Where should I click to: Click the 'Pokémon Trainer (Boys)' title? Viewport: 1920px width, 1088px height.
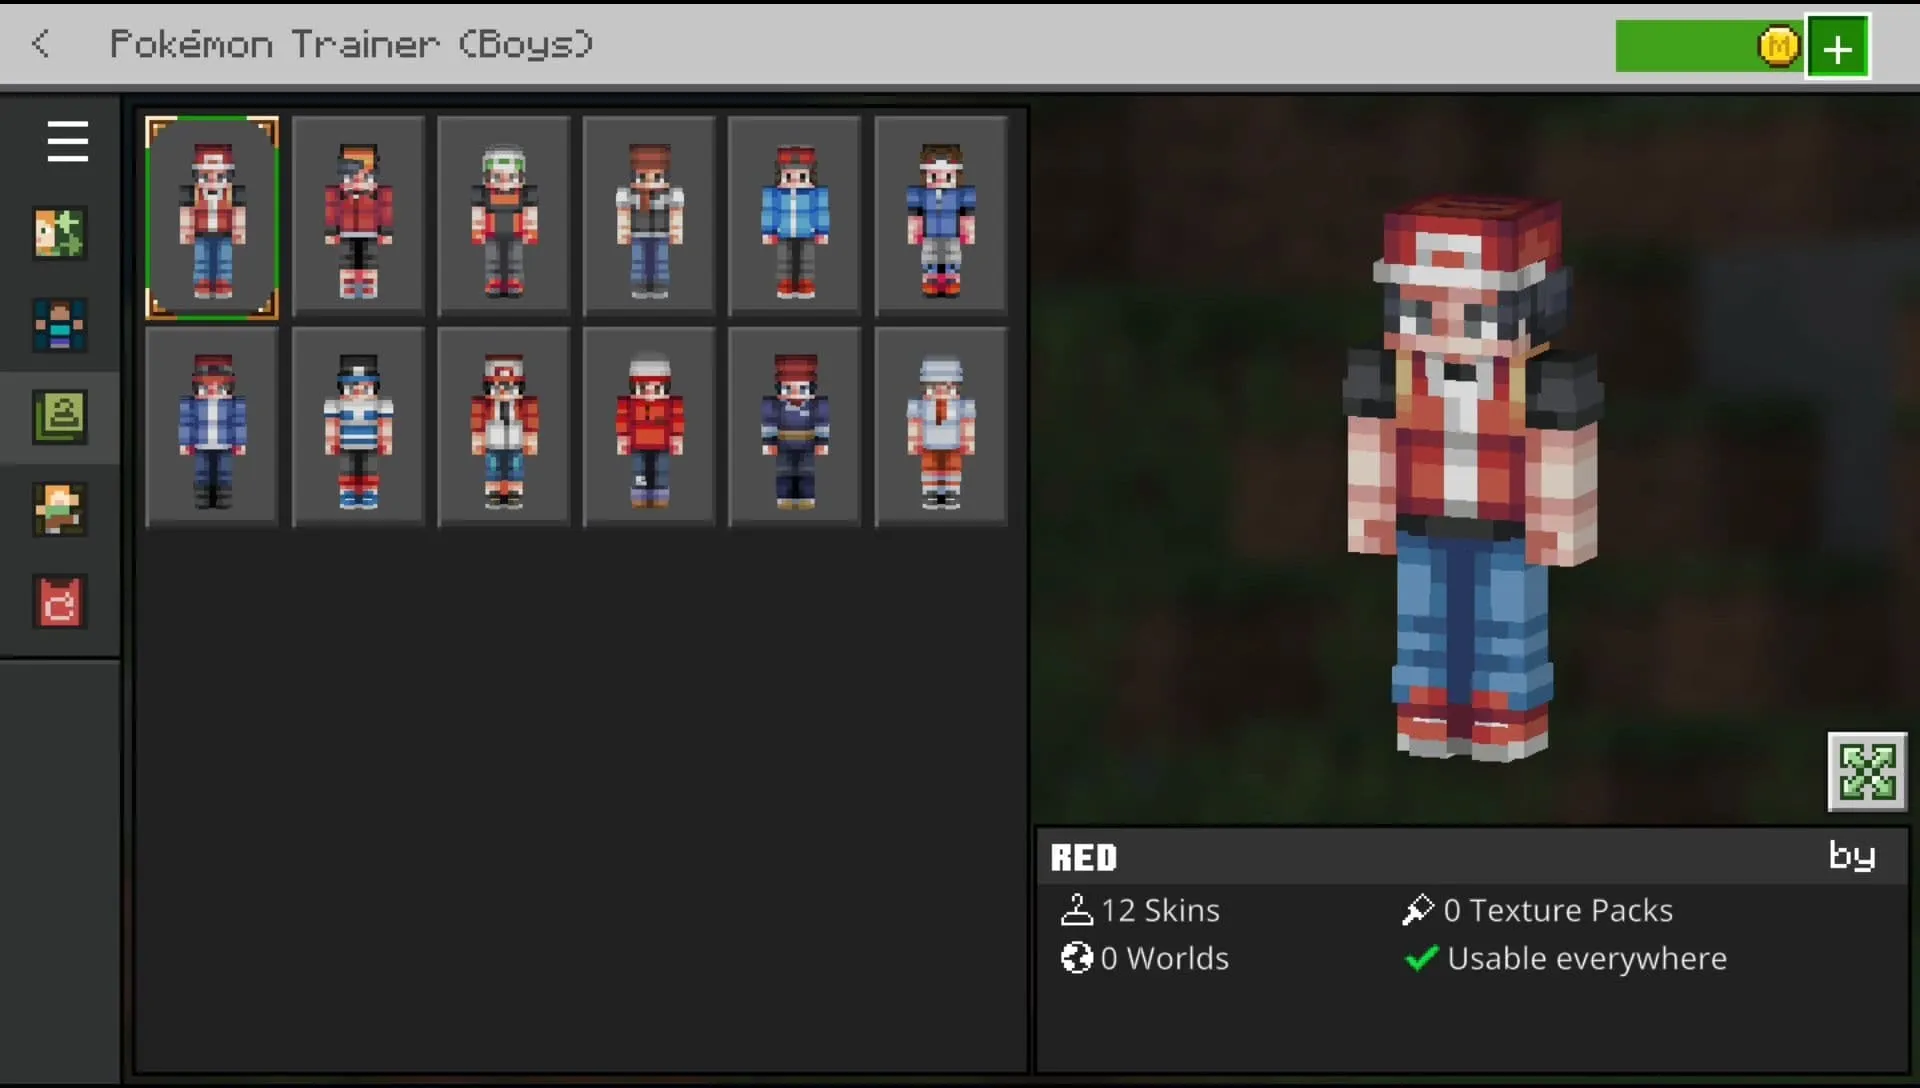point(351,44)
